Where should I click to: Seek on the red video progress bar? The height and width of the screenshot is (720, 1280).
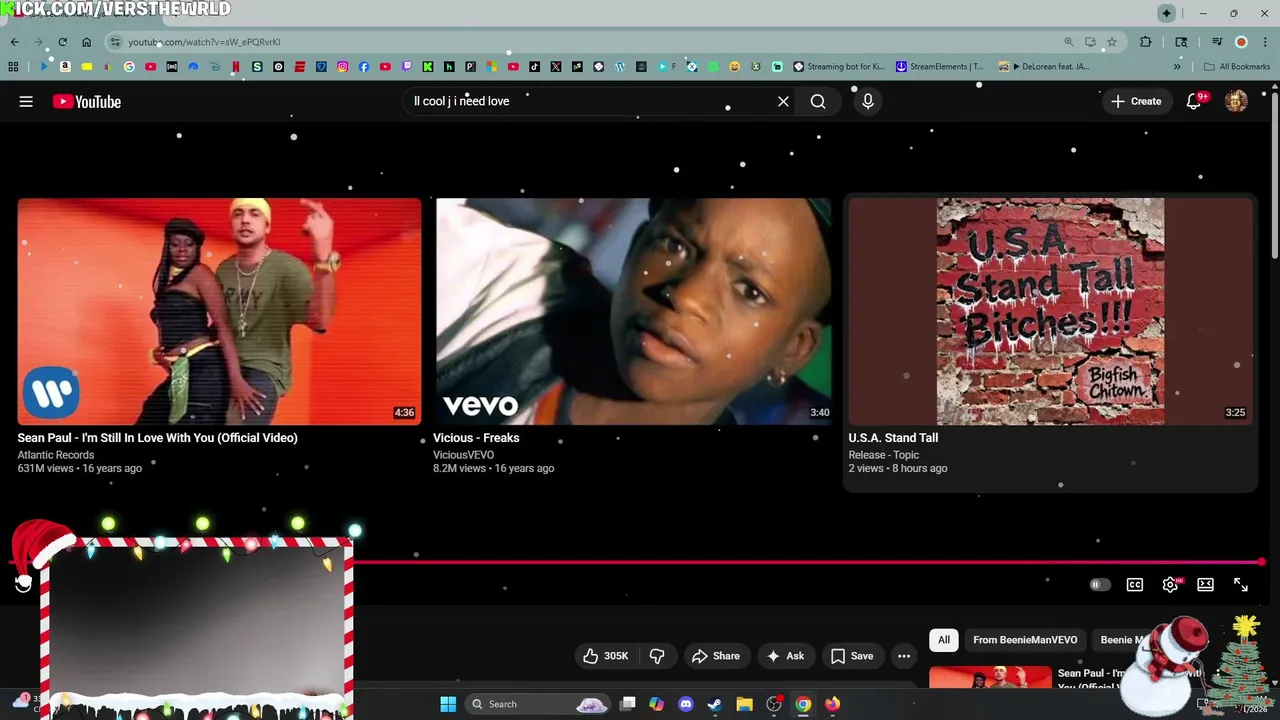click(810, 563)
